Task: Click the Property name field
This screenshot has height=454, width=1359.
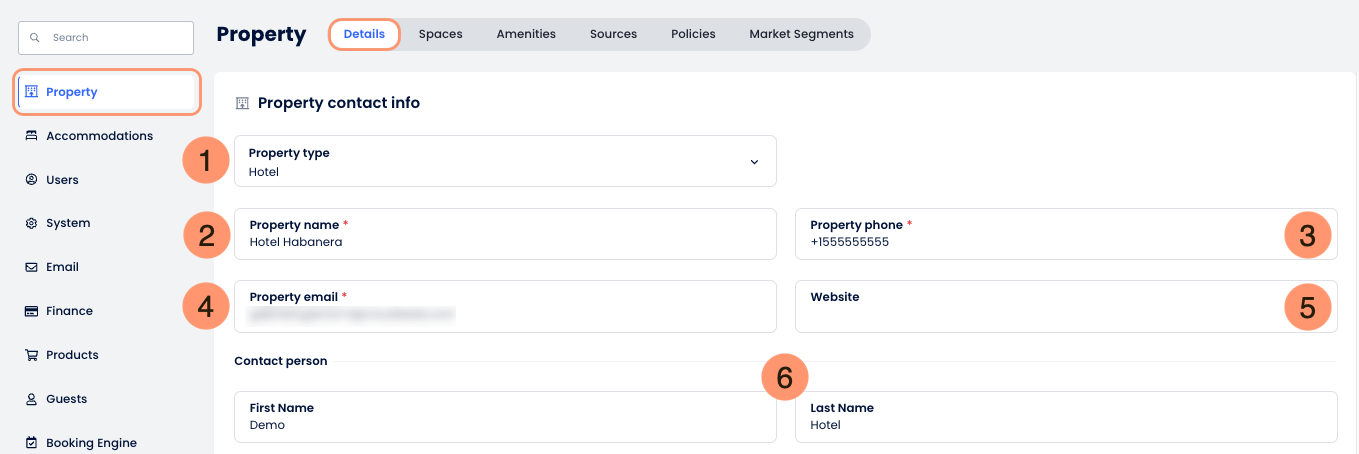Action: pyautogui.click(x=505, y=234)
